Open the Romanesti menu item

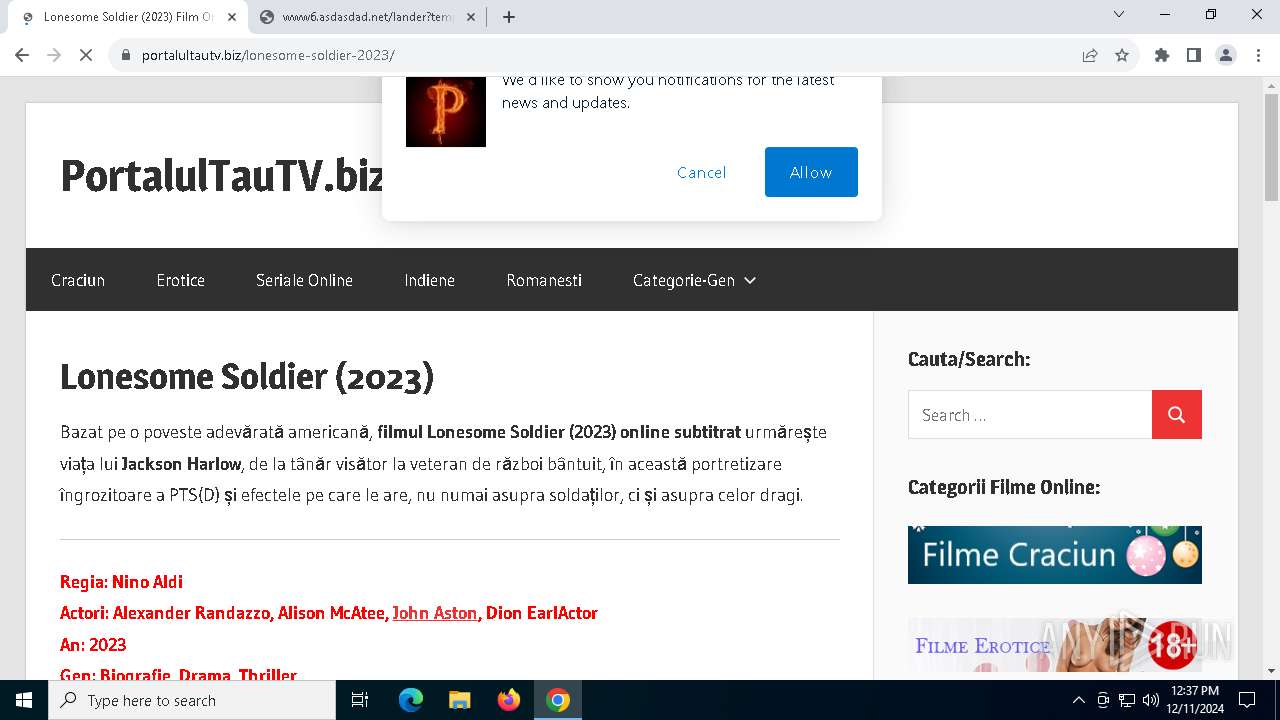pyautogui.click(x=544, y=280)
